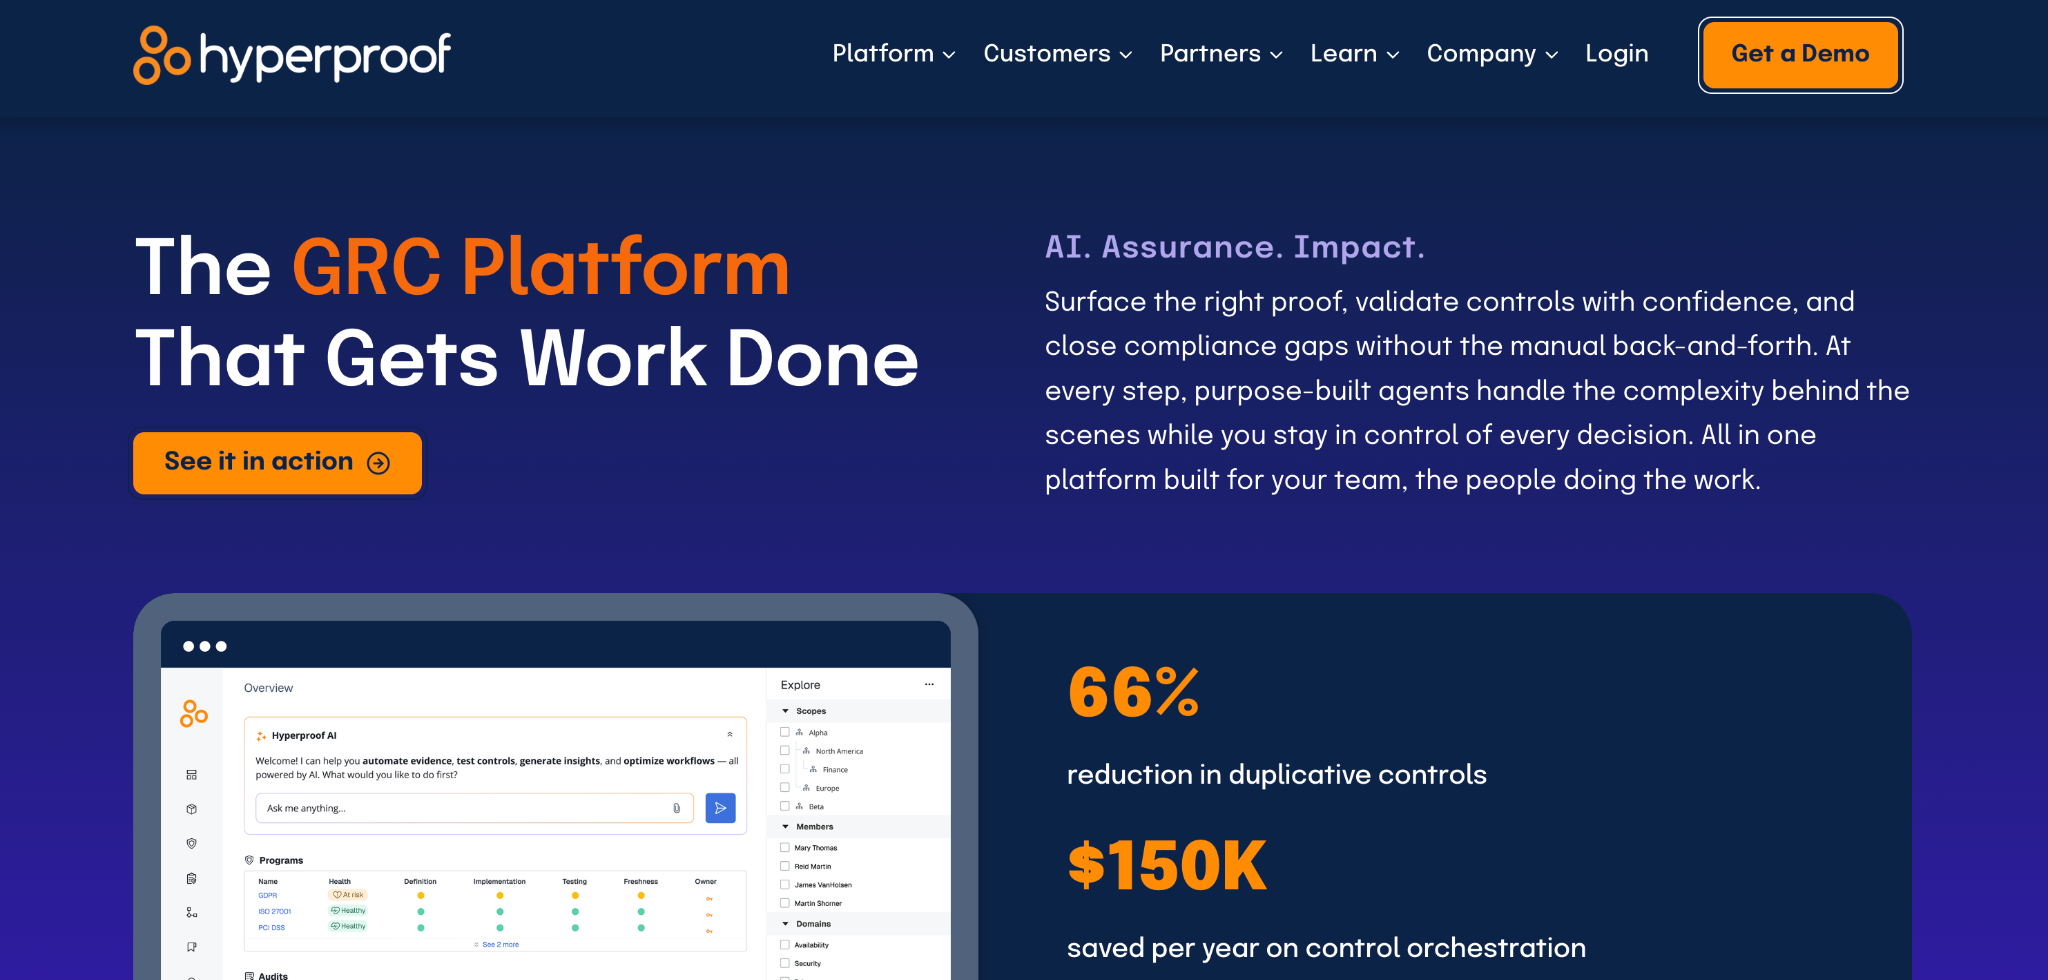Screen dimensions: 2048x980
Task: Click the $150K statistic
Action: pos(1167,865)
